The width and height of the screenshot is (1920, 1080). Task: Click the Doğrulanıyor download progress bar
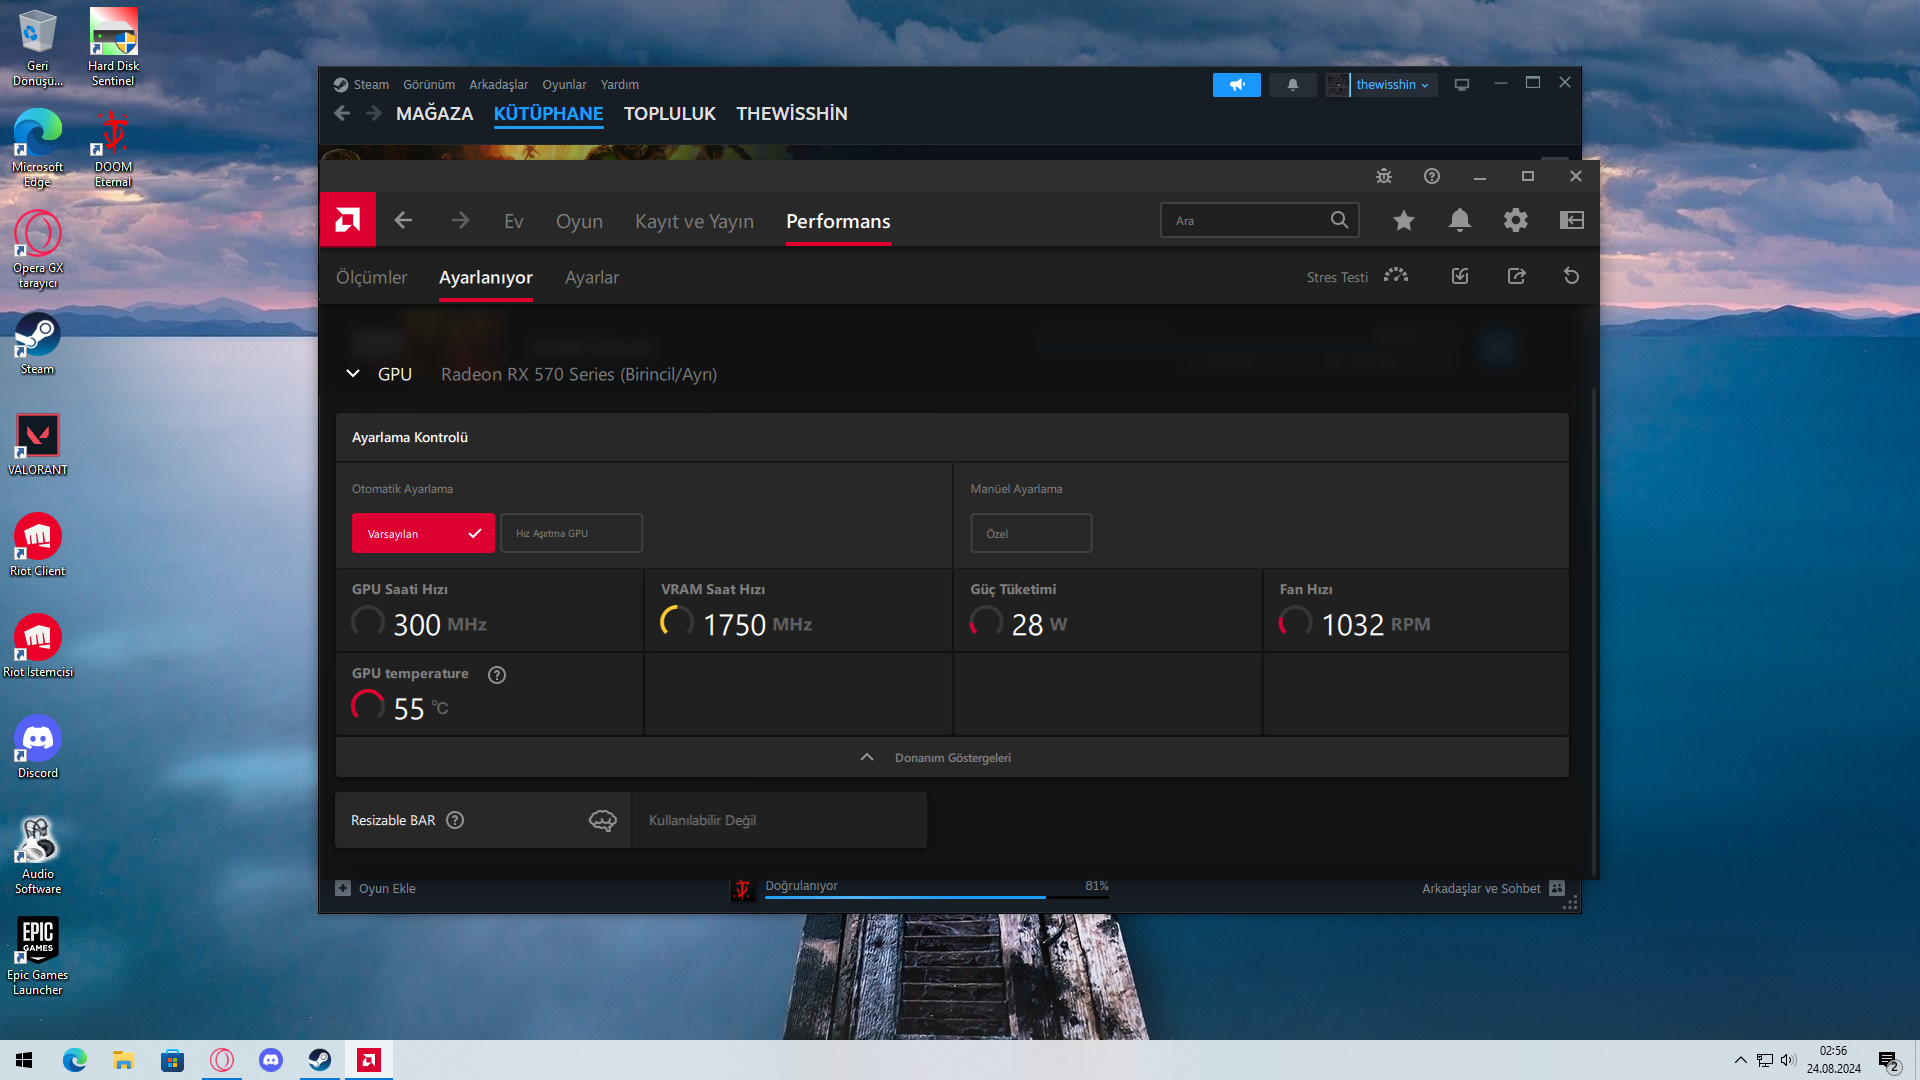tap(936, 896)
